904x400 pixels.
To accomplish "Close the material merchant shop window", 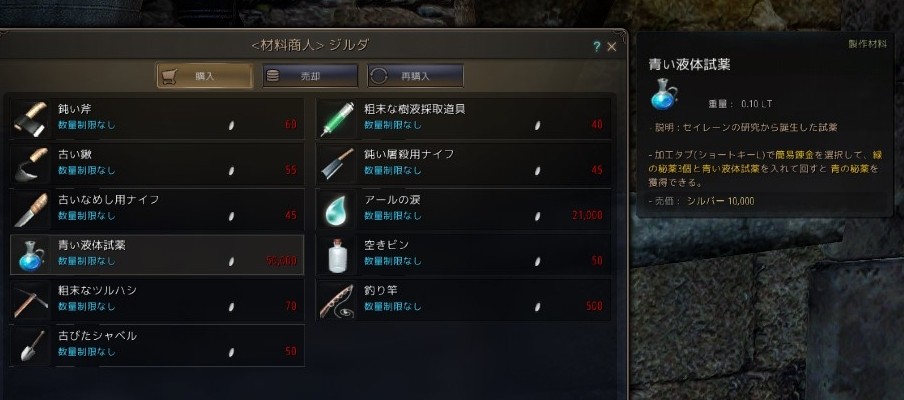I will pyautogui.click(x=612, y=47).
